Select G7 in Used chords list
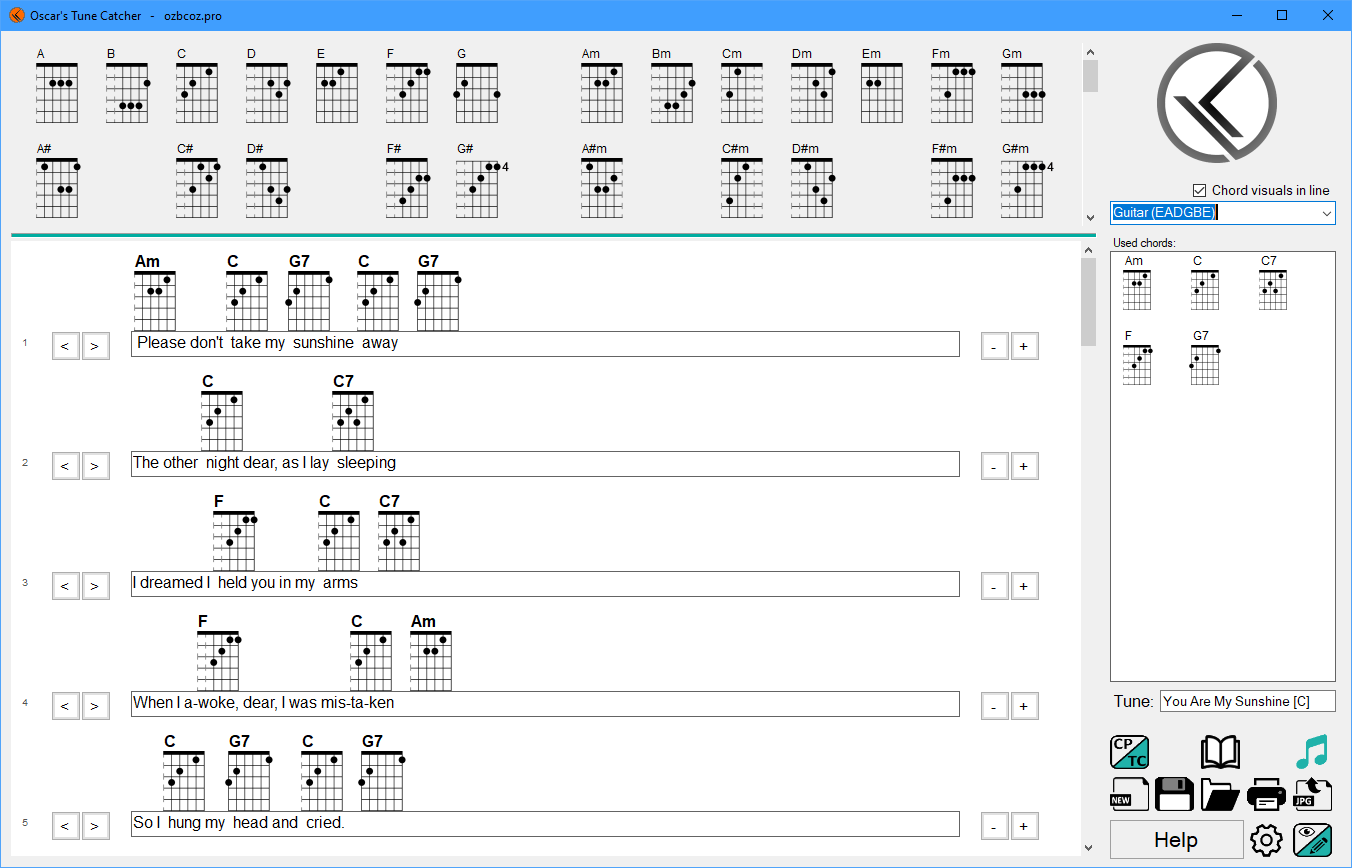 (1205, 358)
